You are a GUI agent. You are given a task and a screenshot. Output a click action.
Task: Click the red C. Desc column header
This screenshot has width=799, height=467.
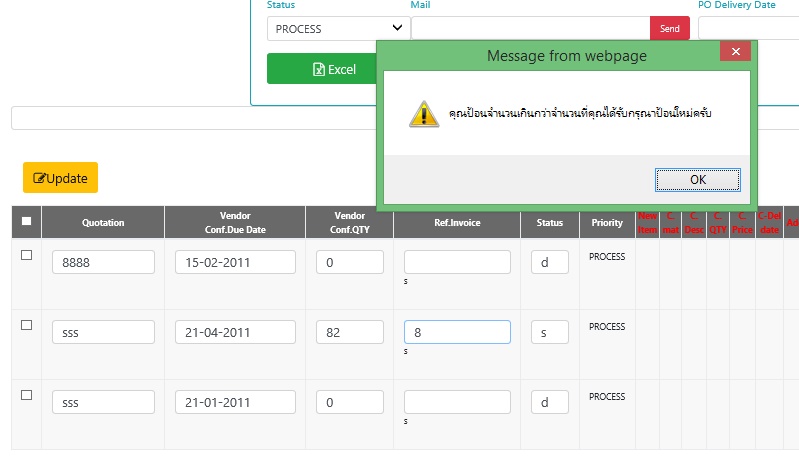click(x=694, y=223)
